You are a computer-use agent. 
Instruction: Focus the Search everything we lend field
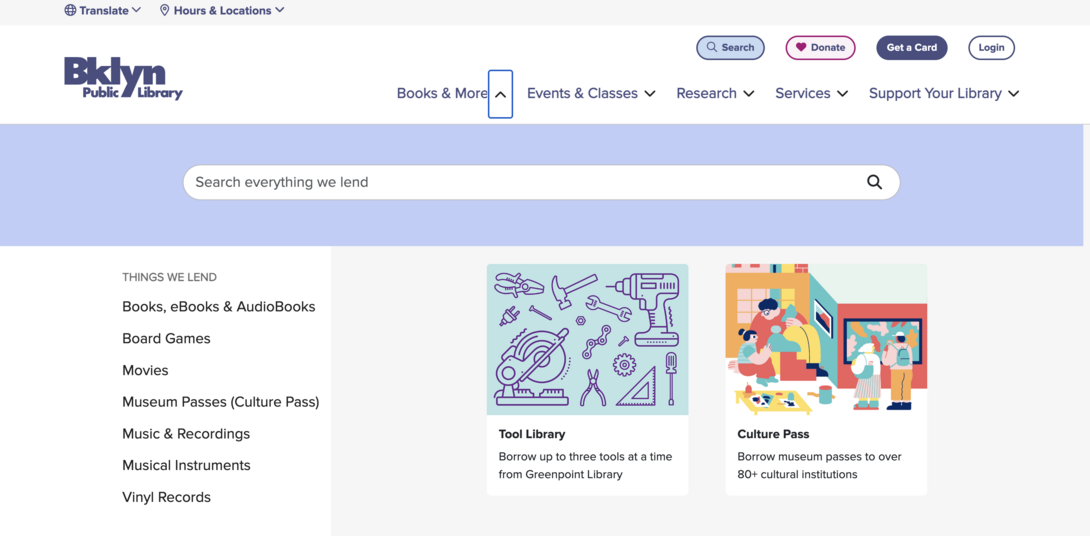tap(542, 182)
